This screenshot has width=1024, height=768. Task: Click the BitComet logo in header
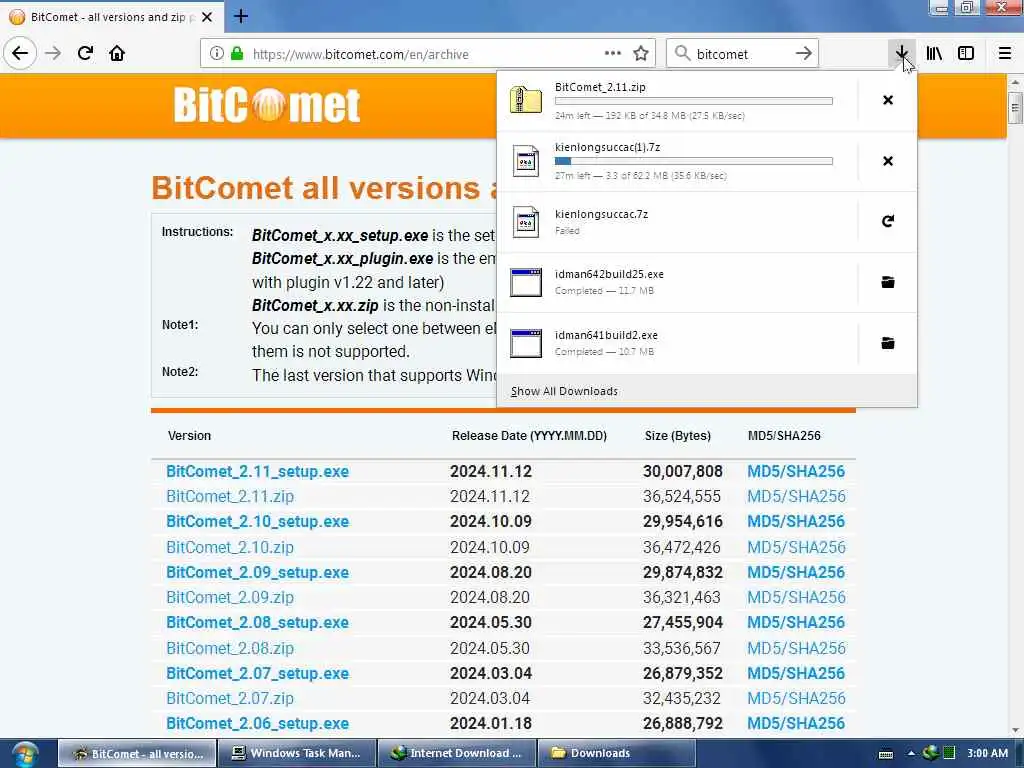[266, 105]
